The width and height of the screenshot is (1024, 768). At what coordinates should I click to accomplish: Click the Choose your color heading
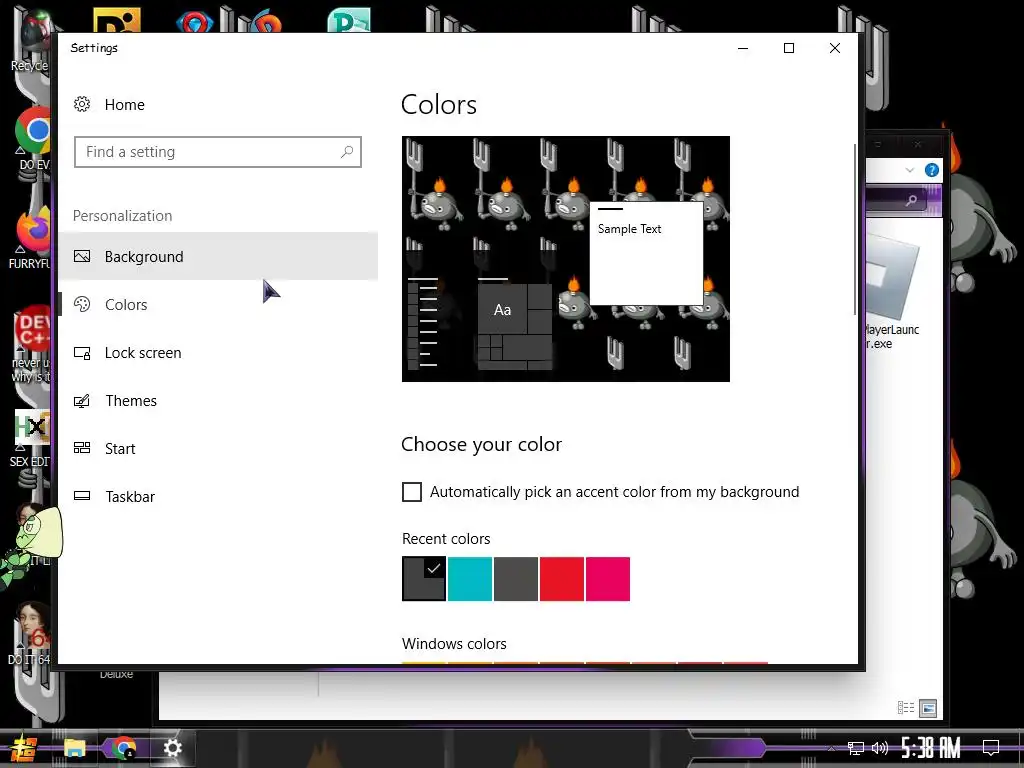481,444
